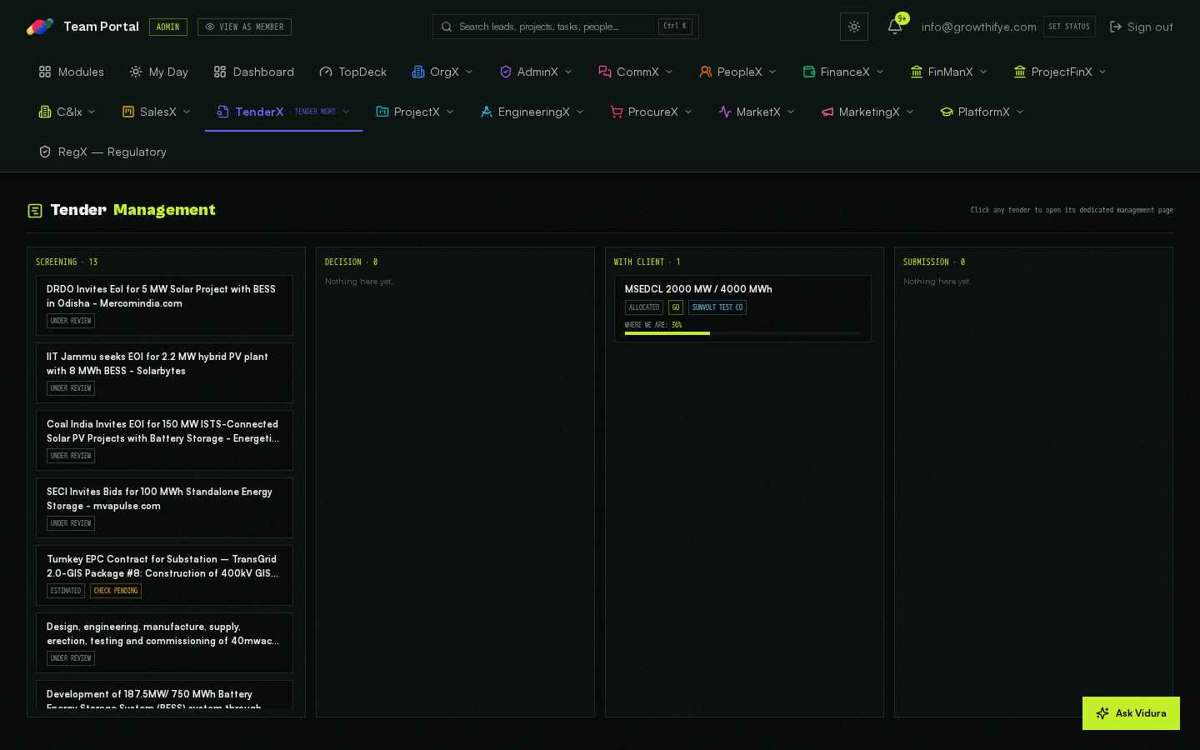Screen dimensions: 1200x750
Task: Open MSEDCL 2000 MW / 4000 MWh tender
Action: tap(742, 309)
